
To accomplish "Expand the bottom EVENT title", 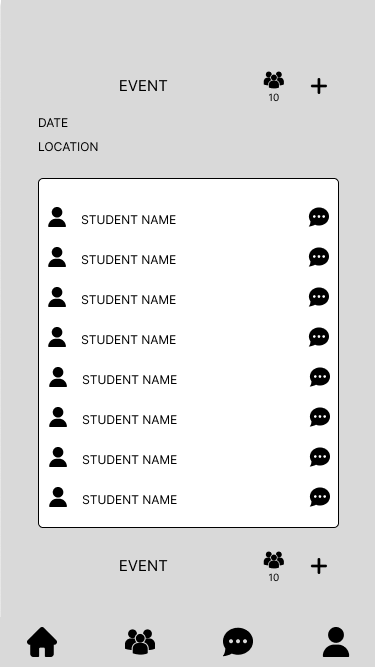I will 143,566.
